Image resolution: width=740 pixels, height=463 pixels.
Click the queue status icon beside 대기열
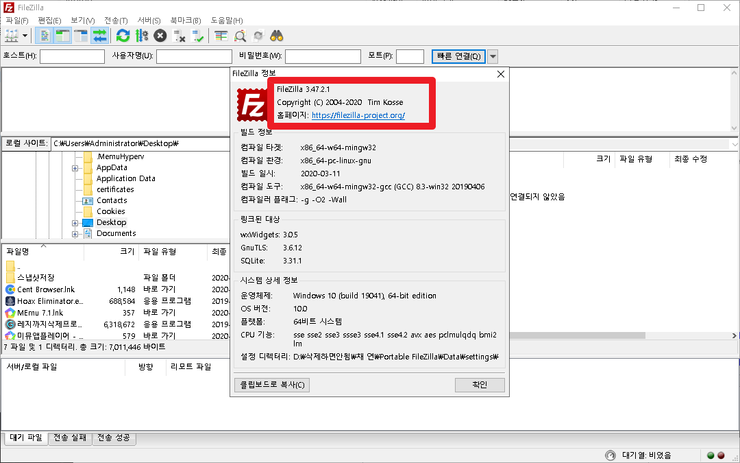coord(610,455)
